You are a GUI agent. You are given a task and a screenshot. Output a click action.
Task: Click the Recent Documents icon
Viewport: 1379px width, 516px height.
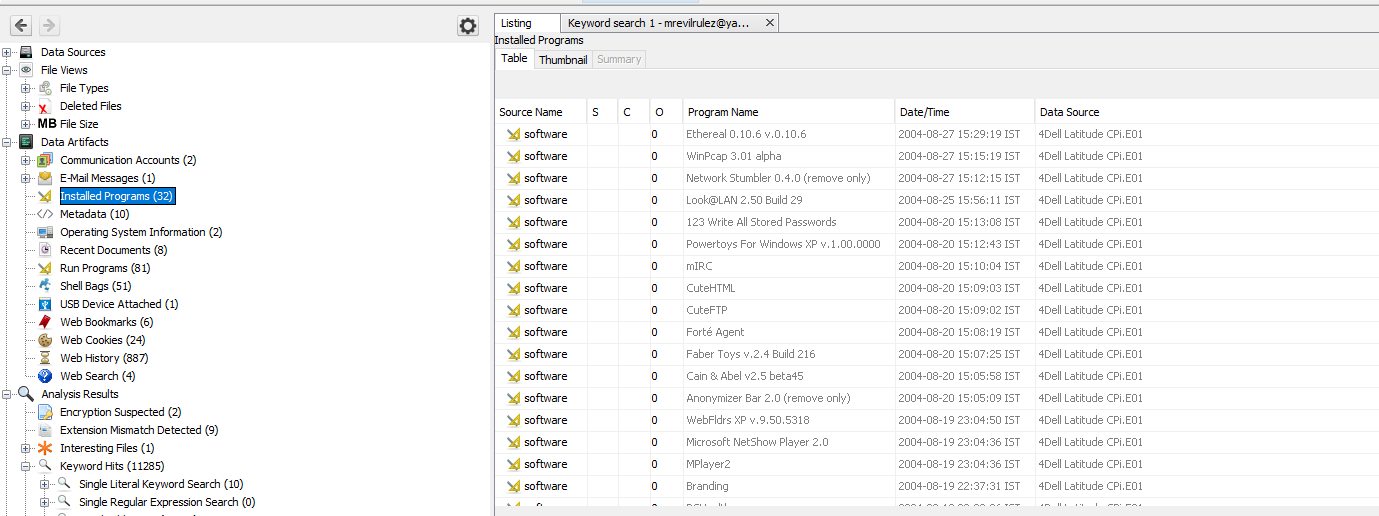click(x=45, y=250)
